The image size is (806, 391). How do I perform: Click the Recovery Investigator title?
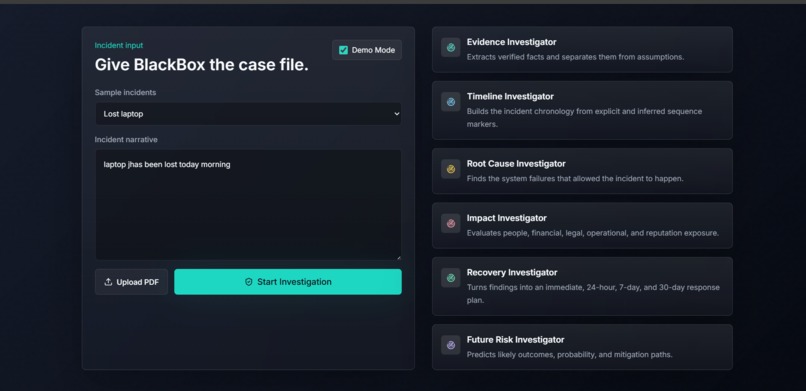[512, 273]
